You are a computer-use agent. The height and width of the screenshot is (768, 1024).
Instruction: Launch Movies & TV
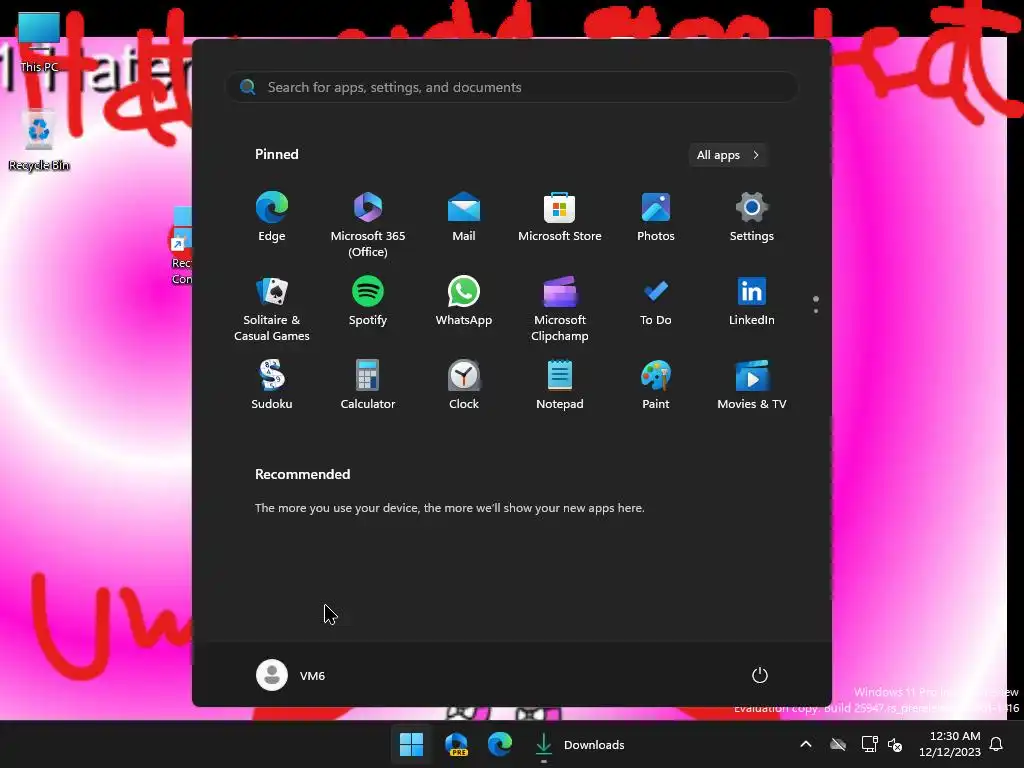point(752,385)
